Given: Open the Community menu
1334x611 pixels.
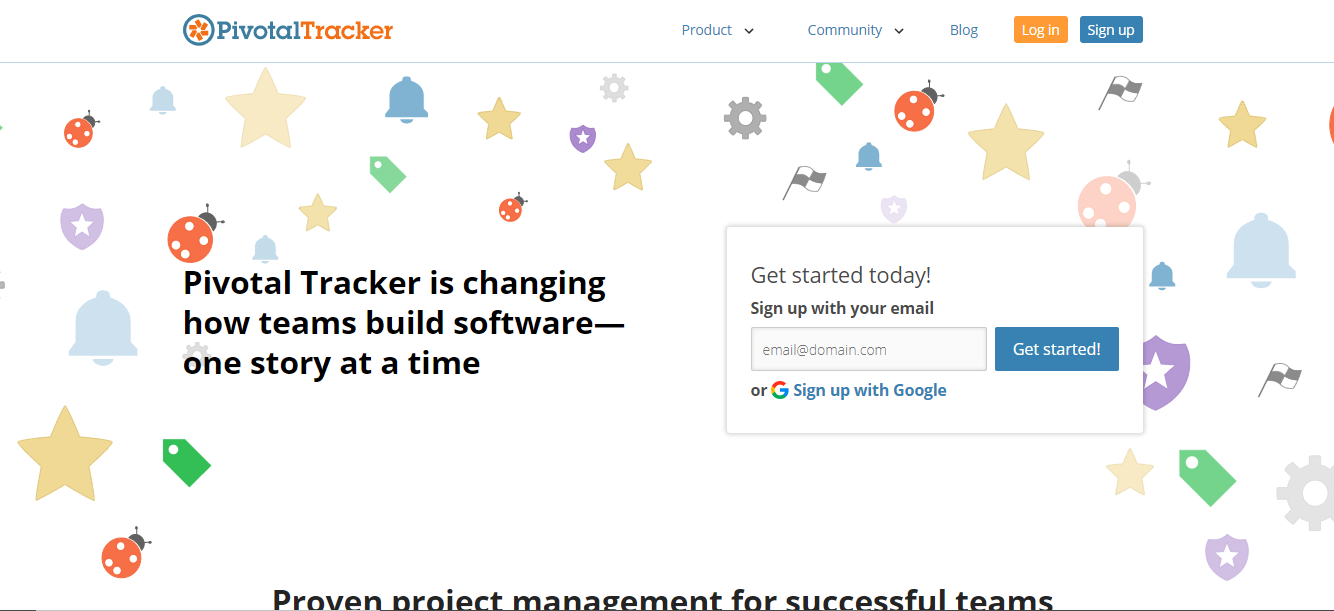Looking at the screenshot, I should [x=845, y=30].
